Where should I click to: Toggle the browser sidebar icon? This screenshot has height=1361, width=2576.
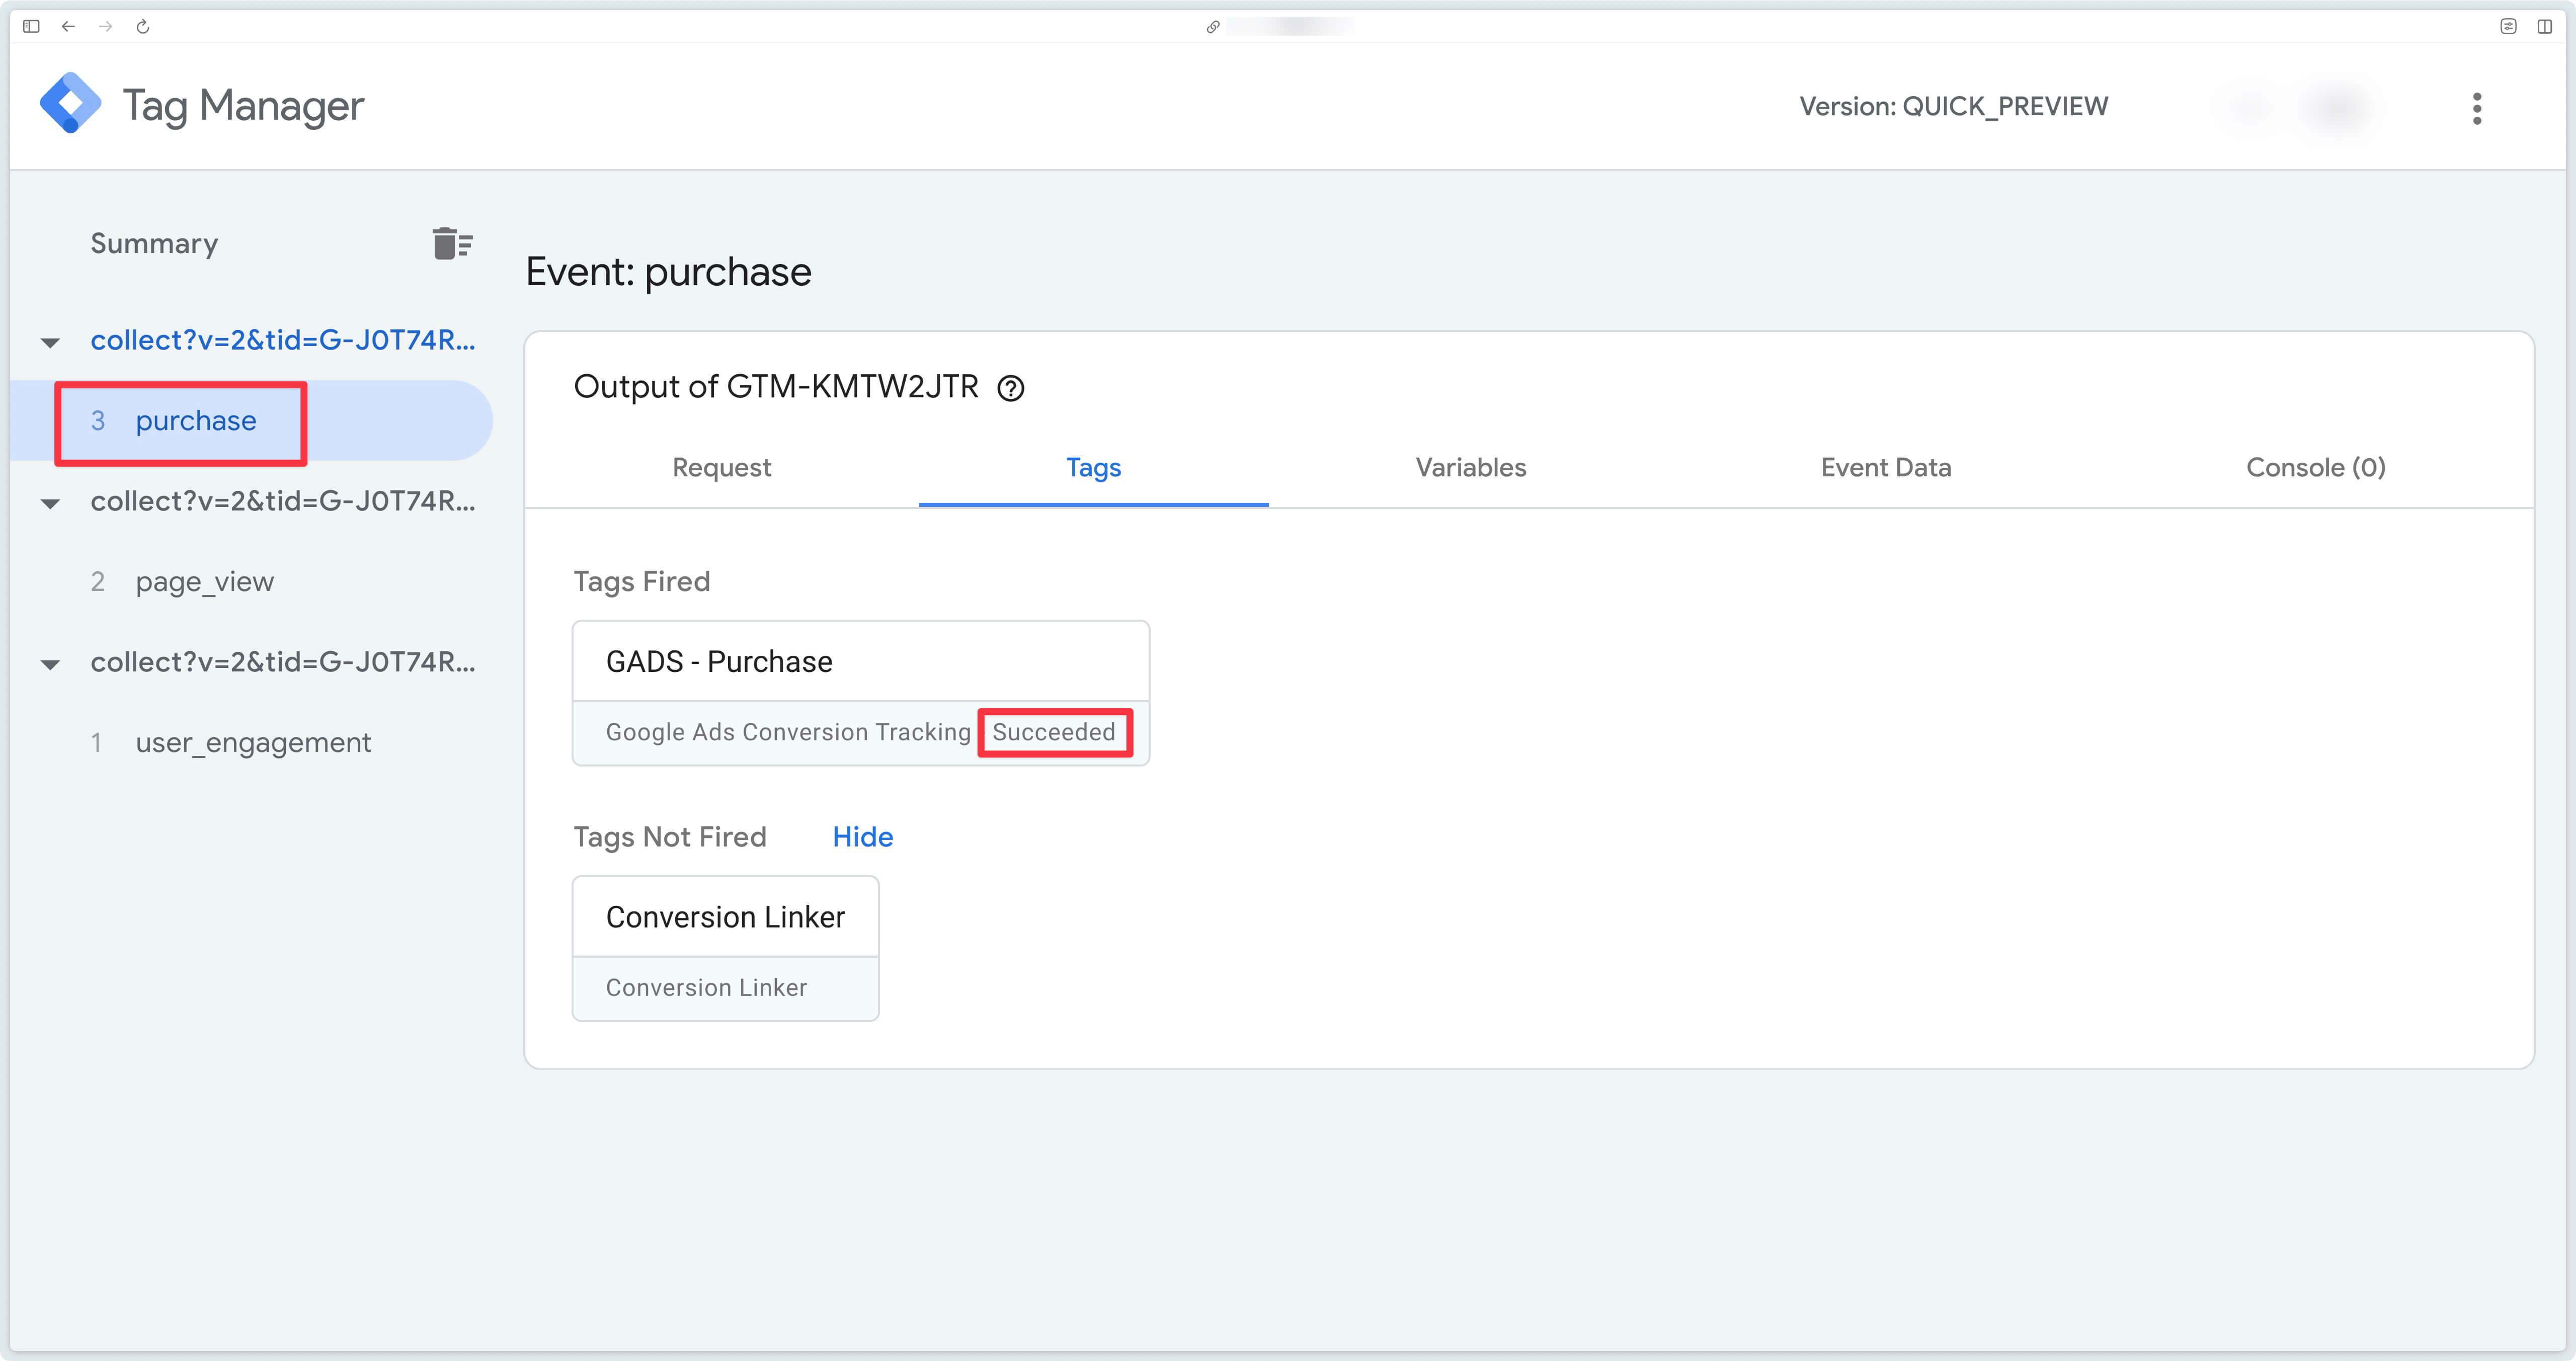(31, 27)
